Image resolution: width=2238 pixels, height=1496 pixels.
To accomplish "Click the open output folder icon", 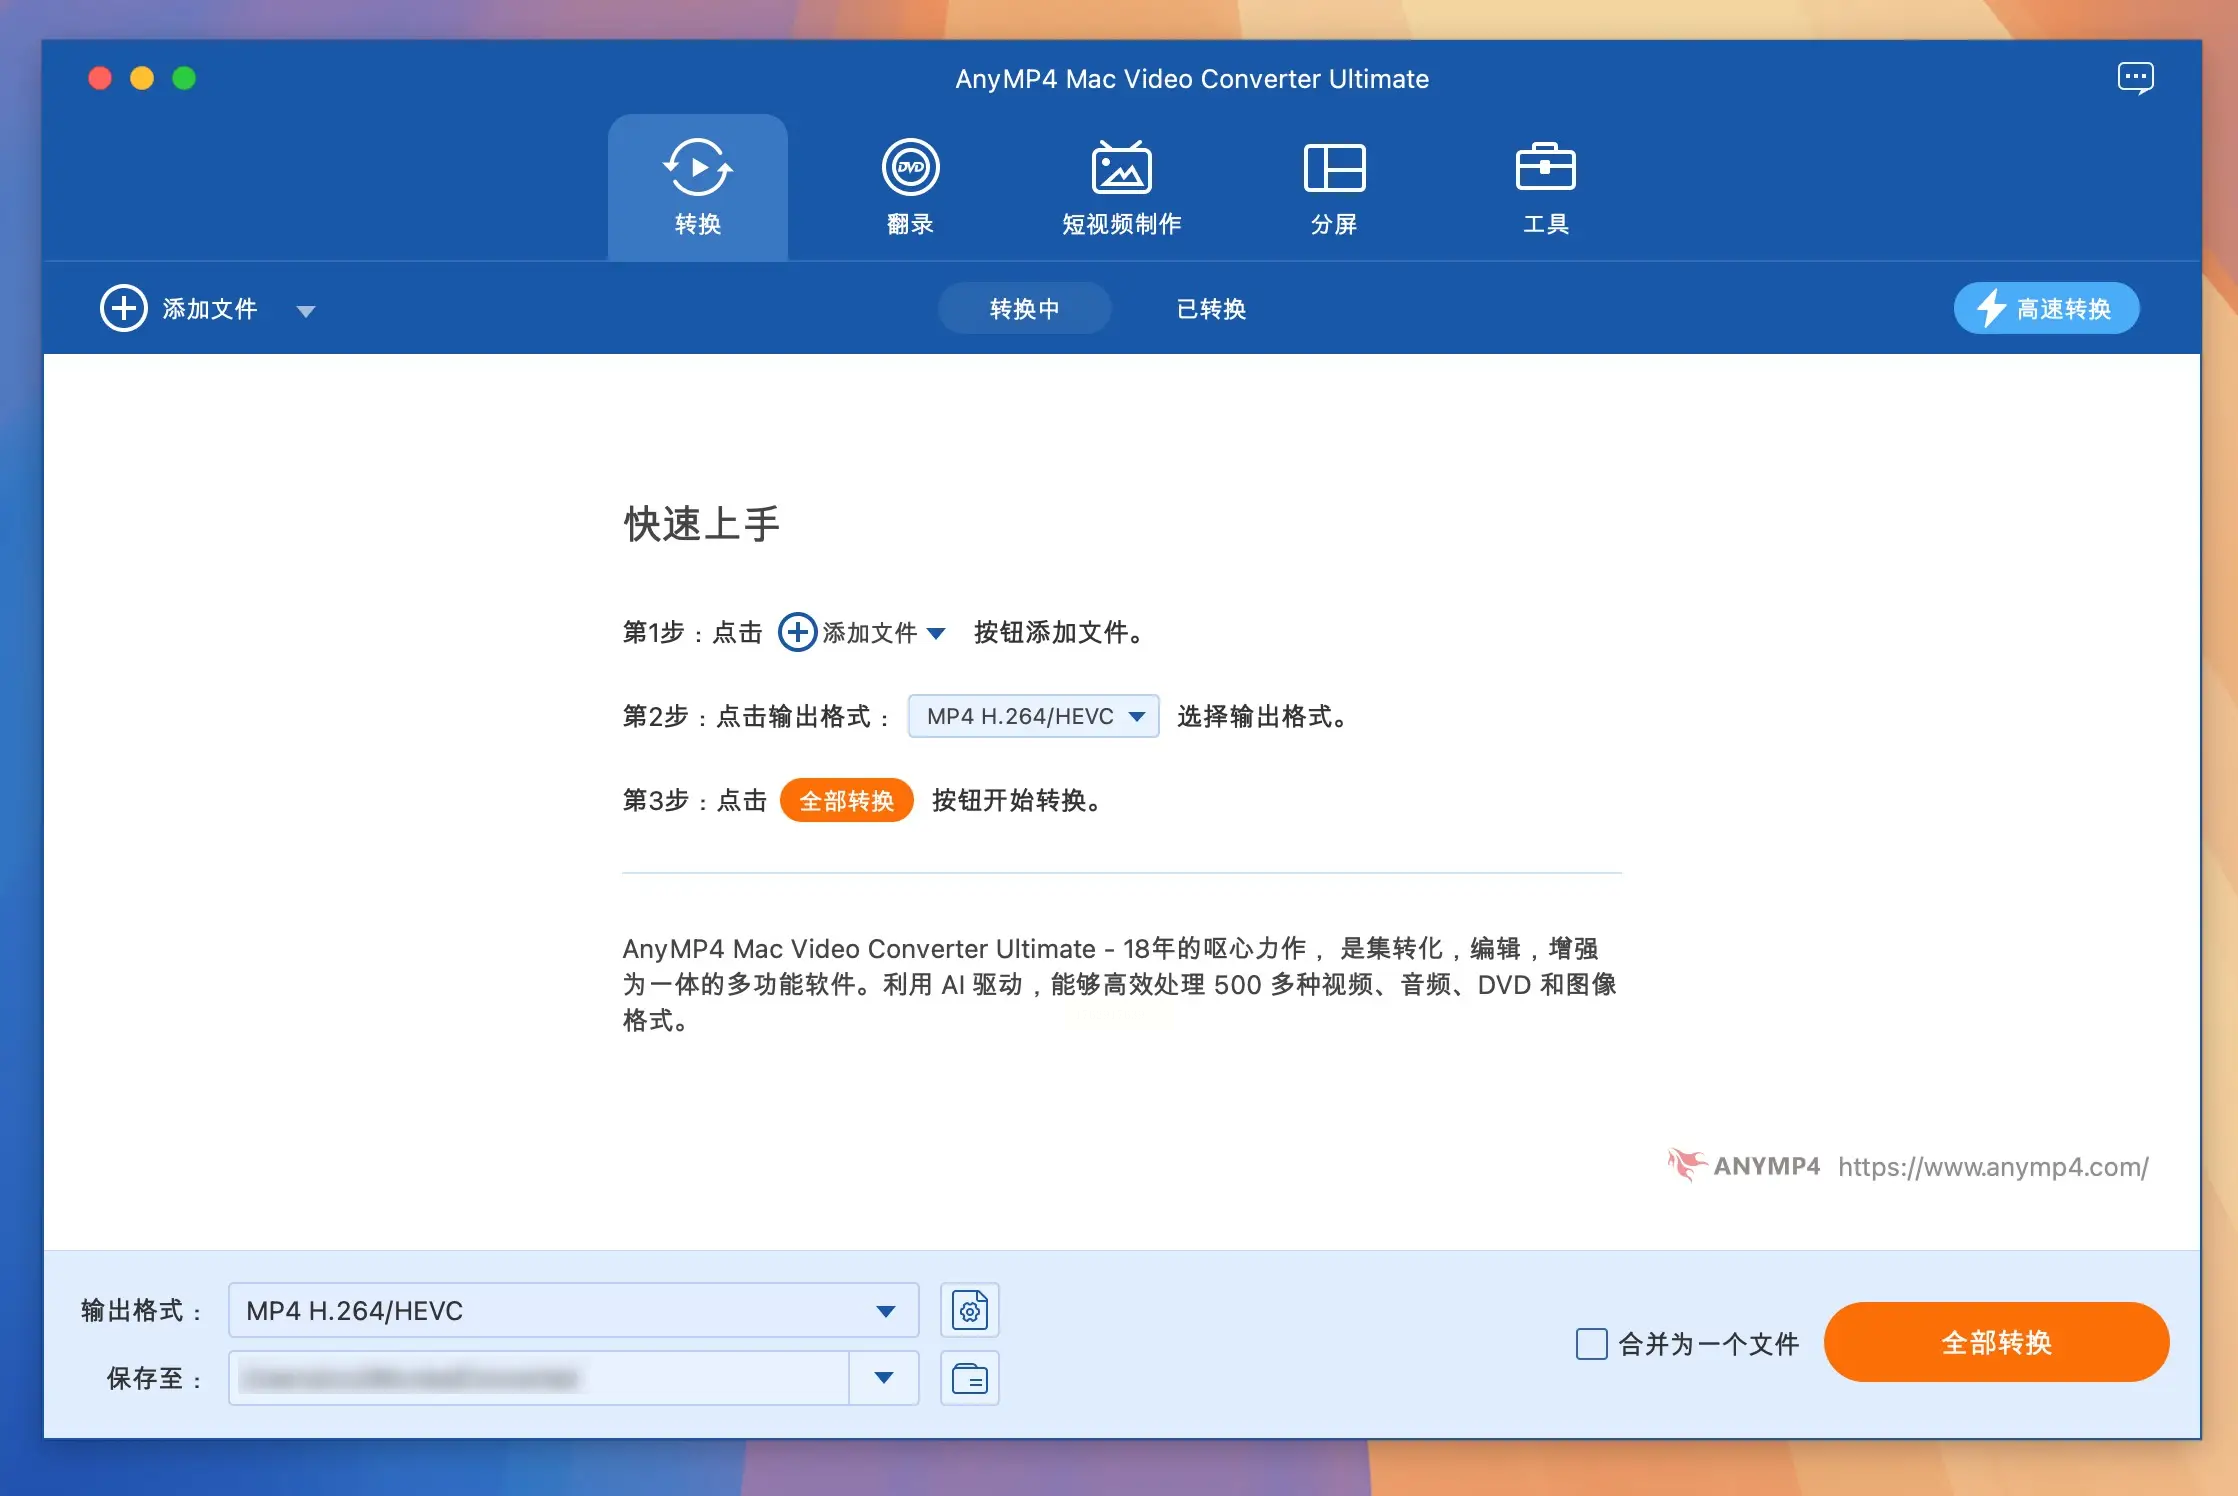I will coord(969,1378).
